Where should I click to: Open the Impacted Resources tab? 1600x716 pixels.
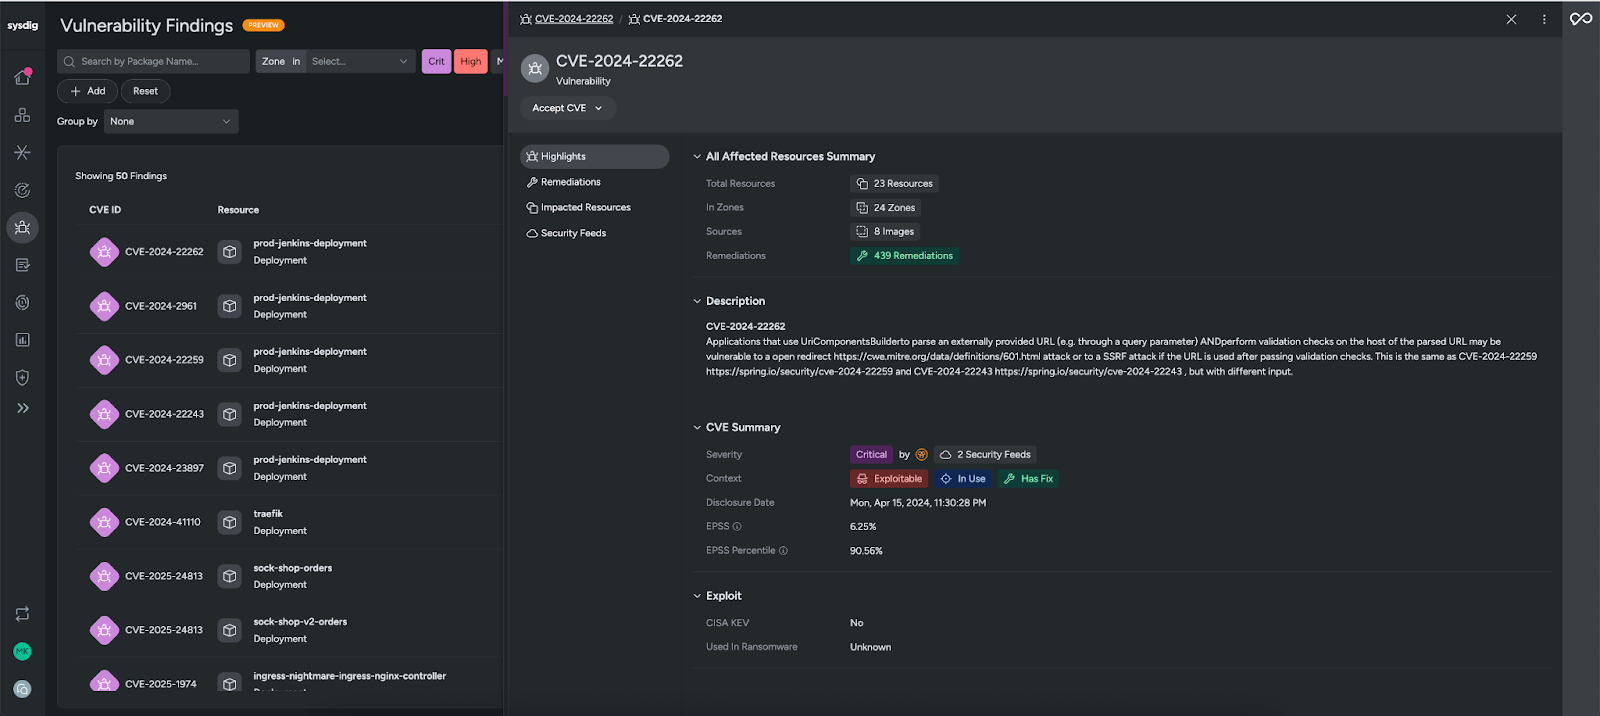585,208
